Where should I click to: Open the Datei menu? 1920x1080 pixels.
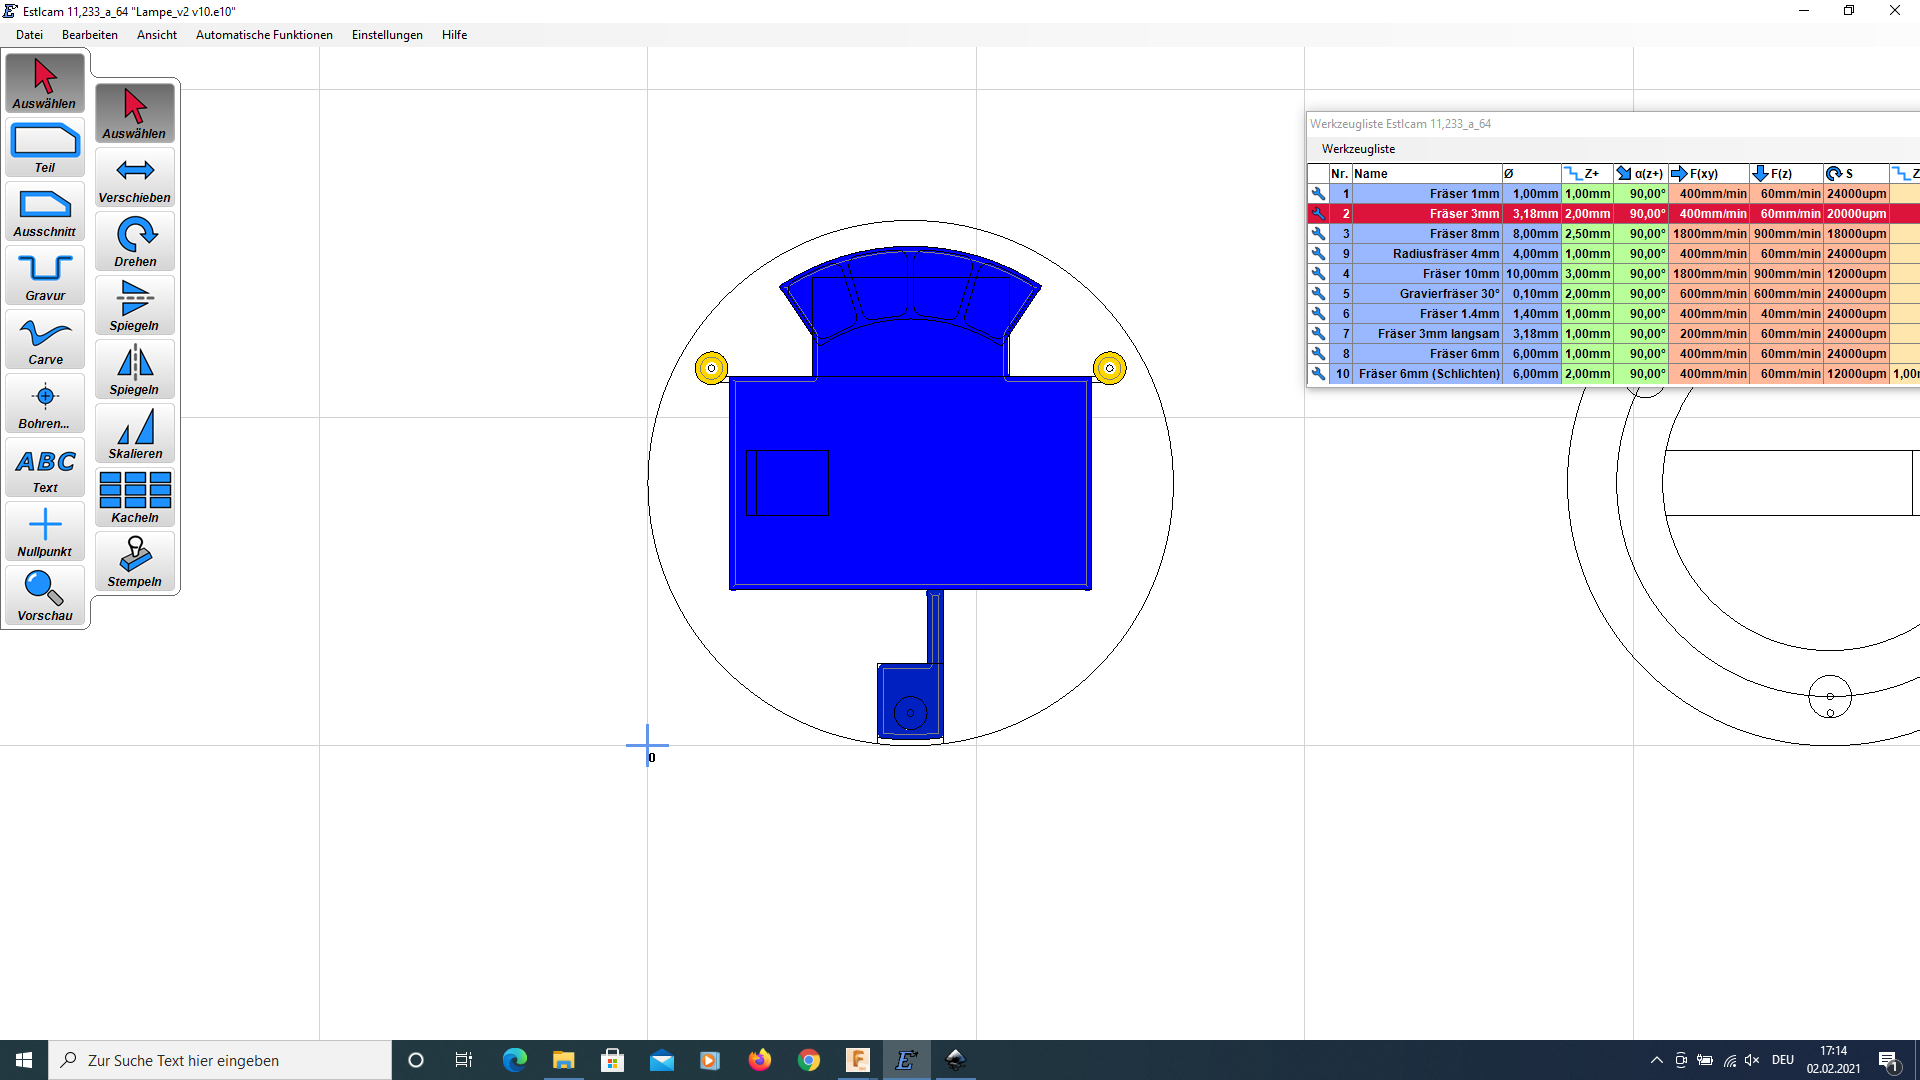coord(29,35)
